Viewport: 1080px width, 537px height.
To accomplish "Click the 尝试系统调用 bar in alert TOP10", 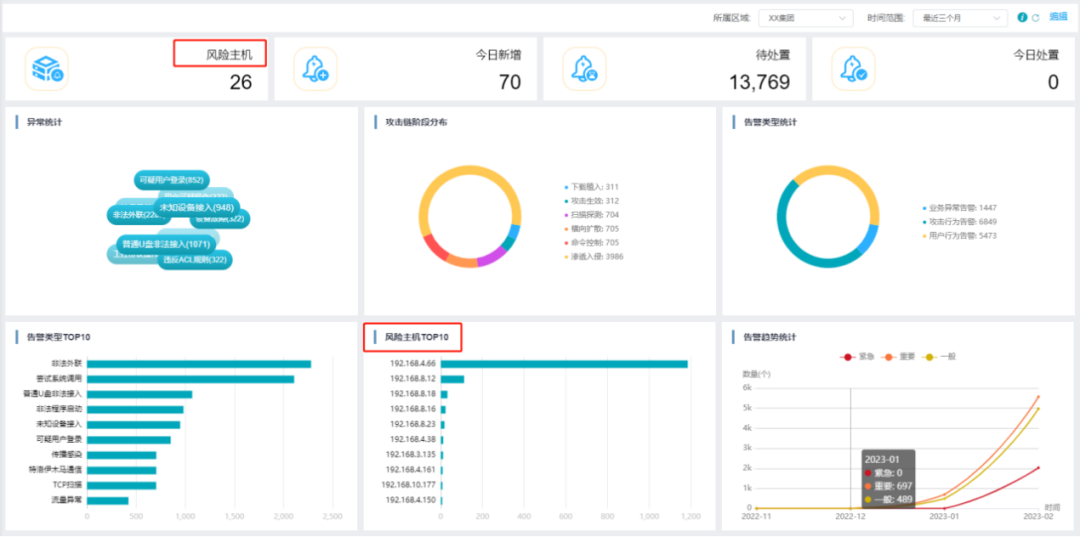I will pyautogui.click(x=191, y=379).
